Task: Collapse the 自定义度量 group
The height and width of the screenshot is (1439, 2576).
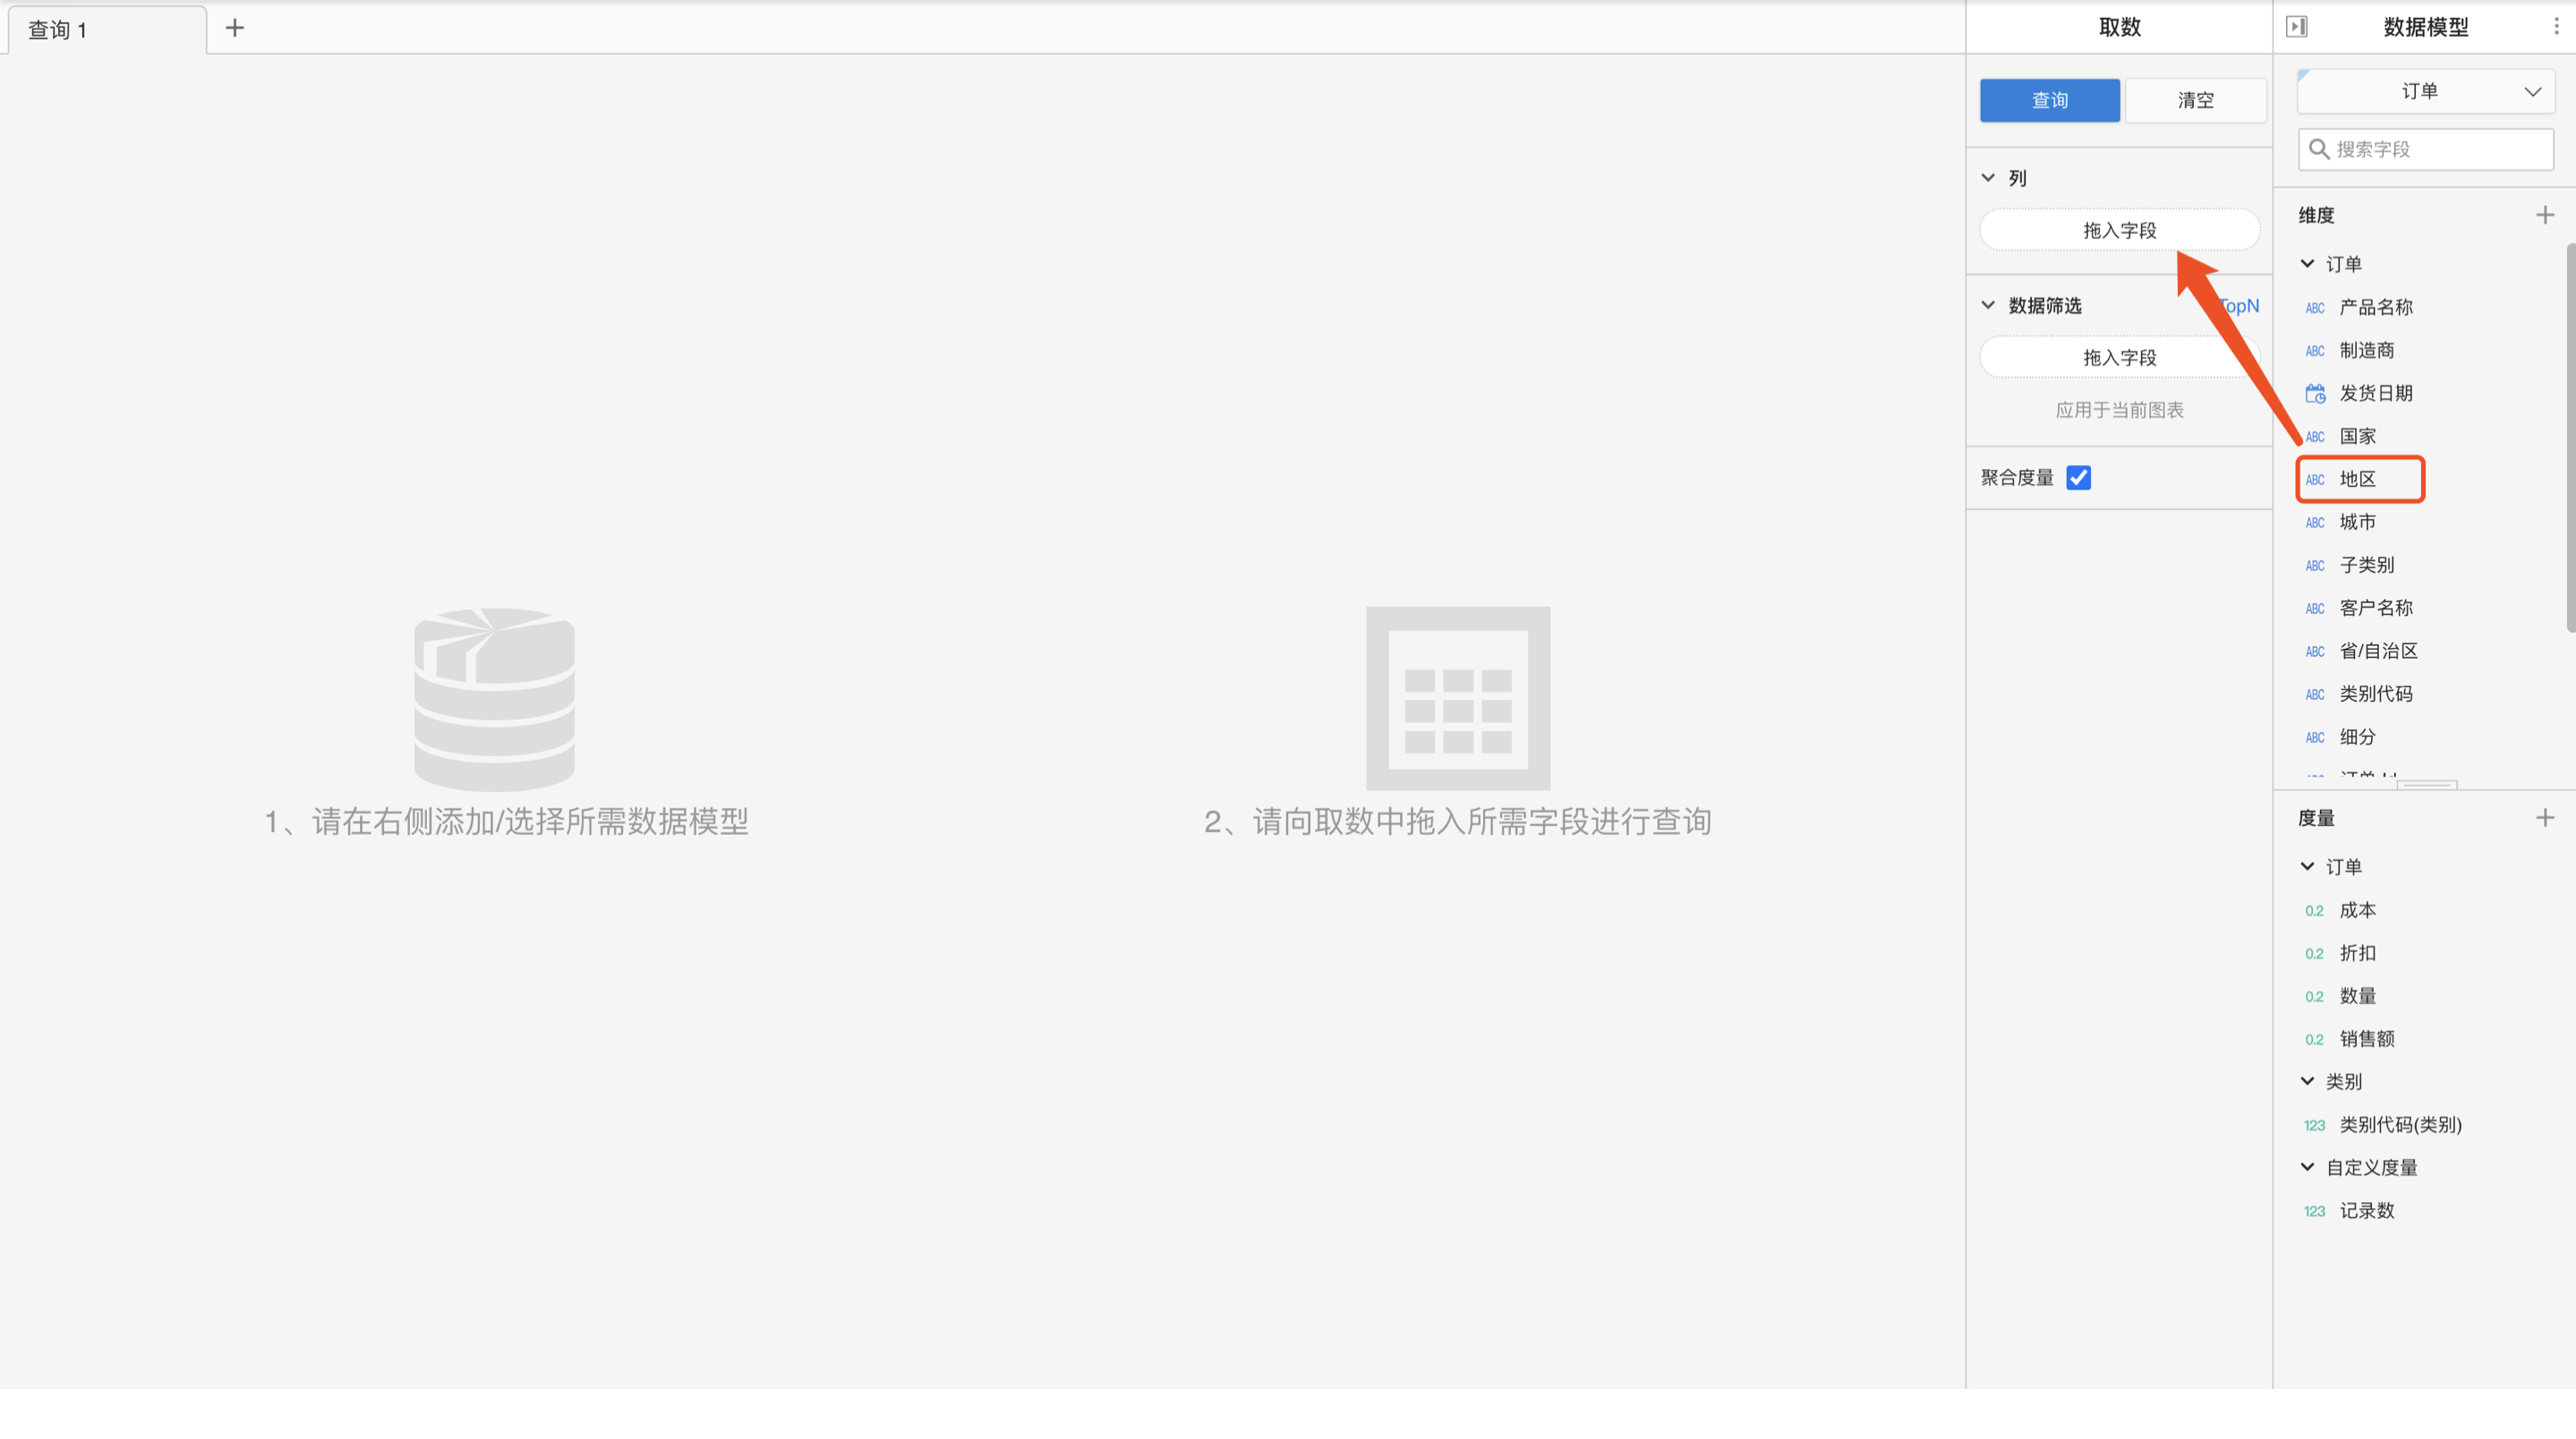Action: coord(2307,1167)
